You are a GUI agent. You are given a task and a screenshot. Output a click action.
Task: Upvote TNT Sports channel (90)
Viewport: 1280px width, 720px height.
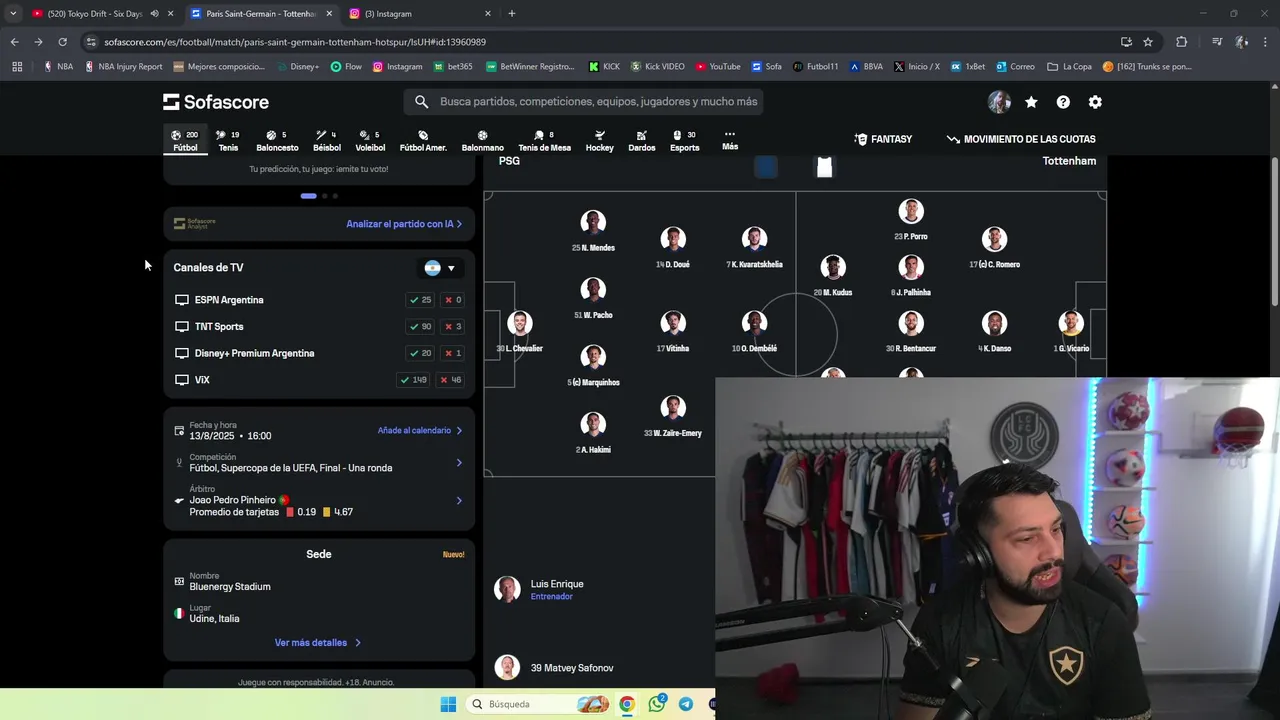[x=420, y=327]
